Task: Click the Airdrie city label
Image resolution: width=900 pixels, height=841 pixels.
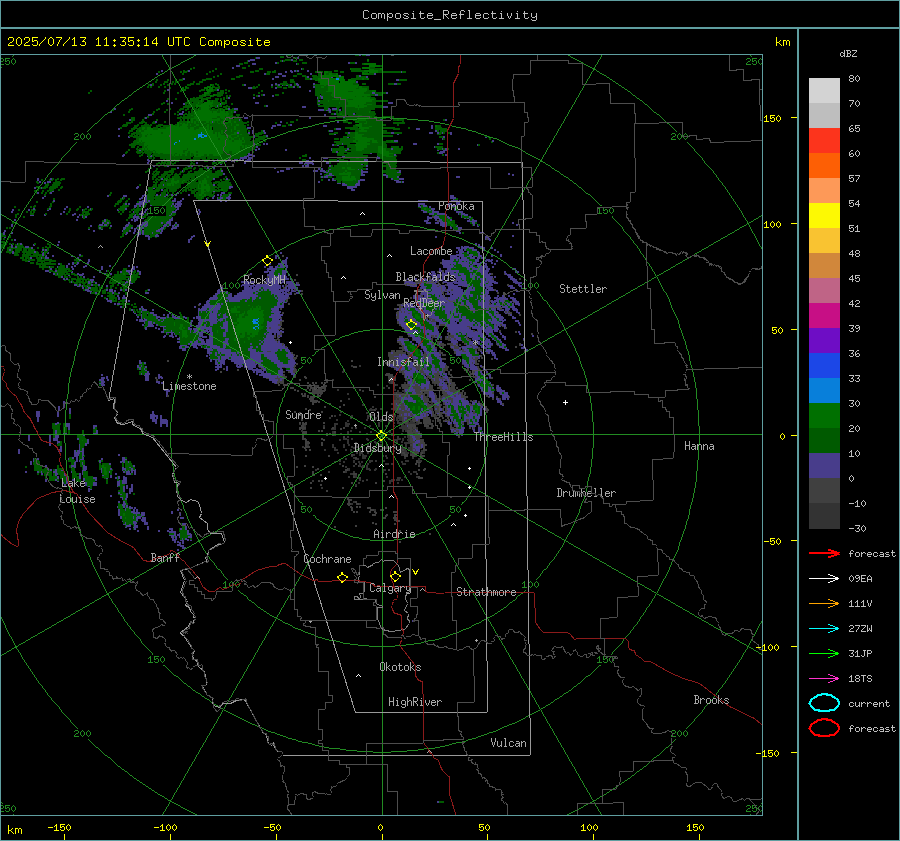Action: (394, 534)
